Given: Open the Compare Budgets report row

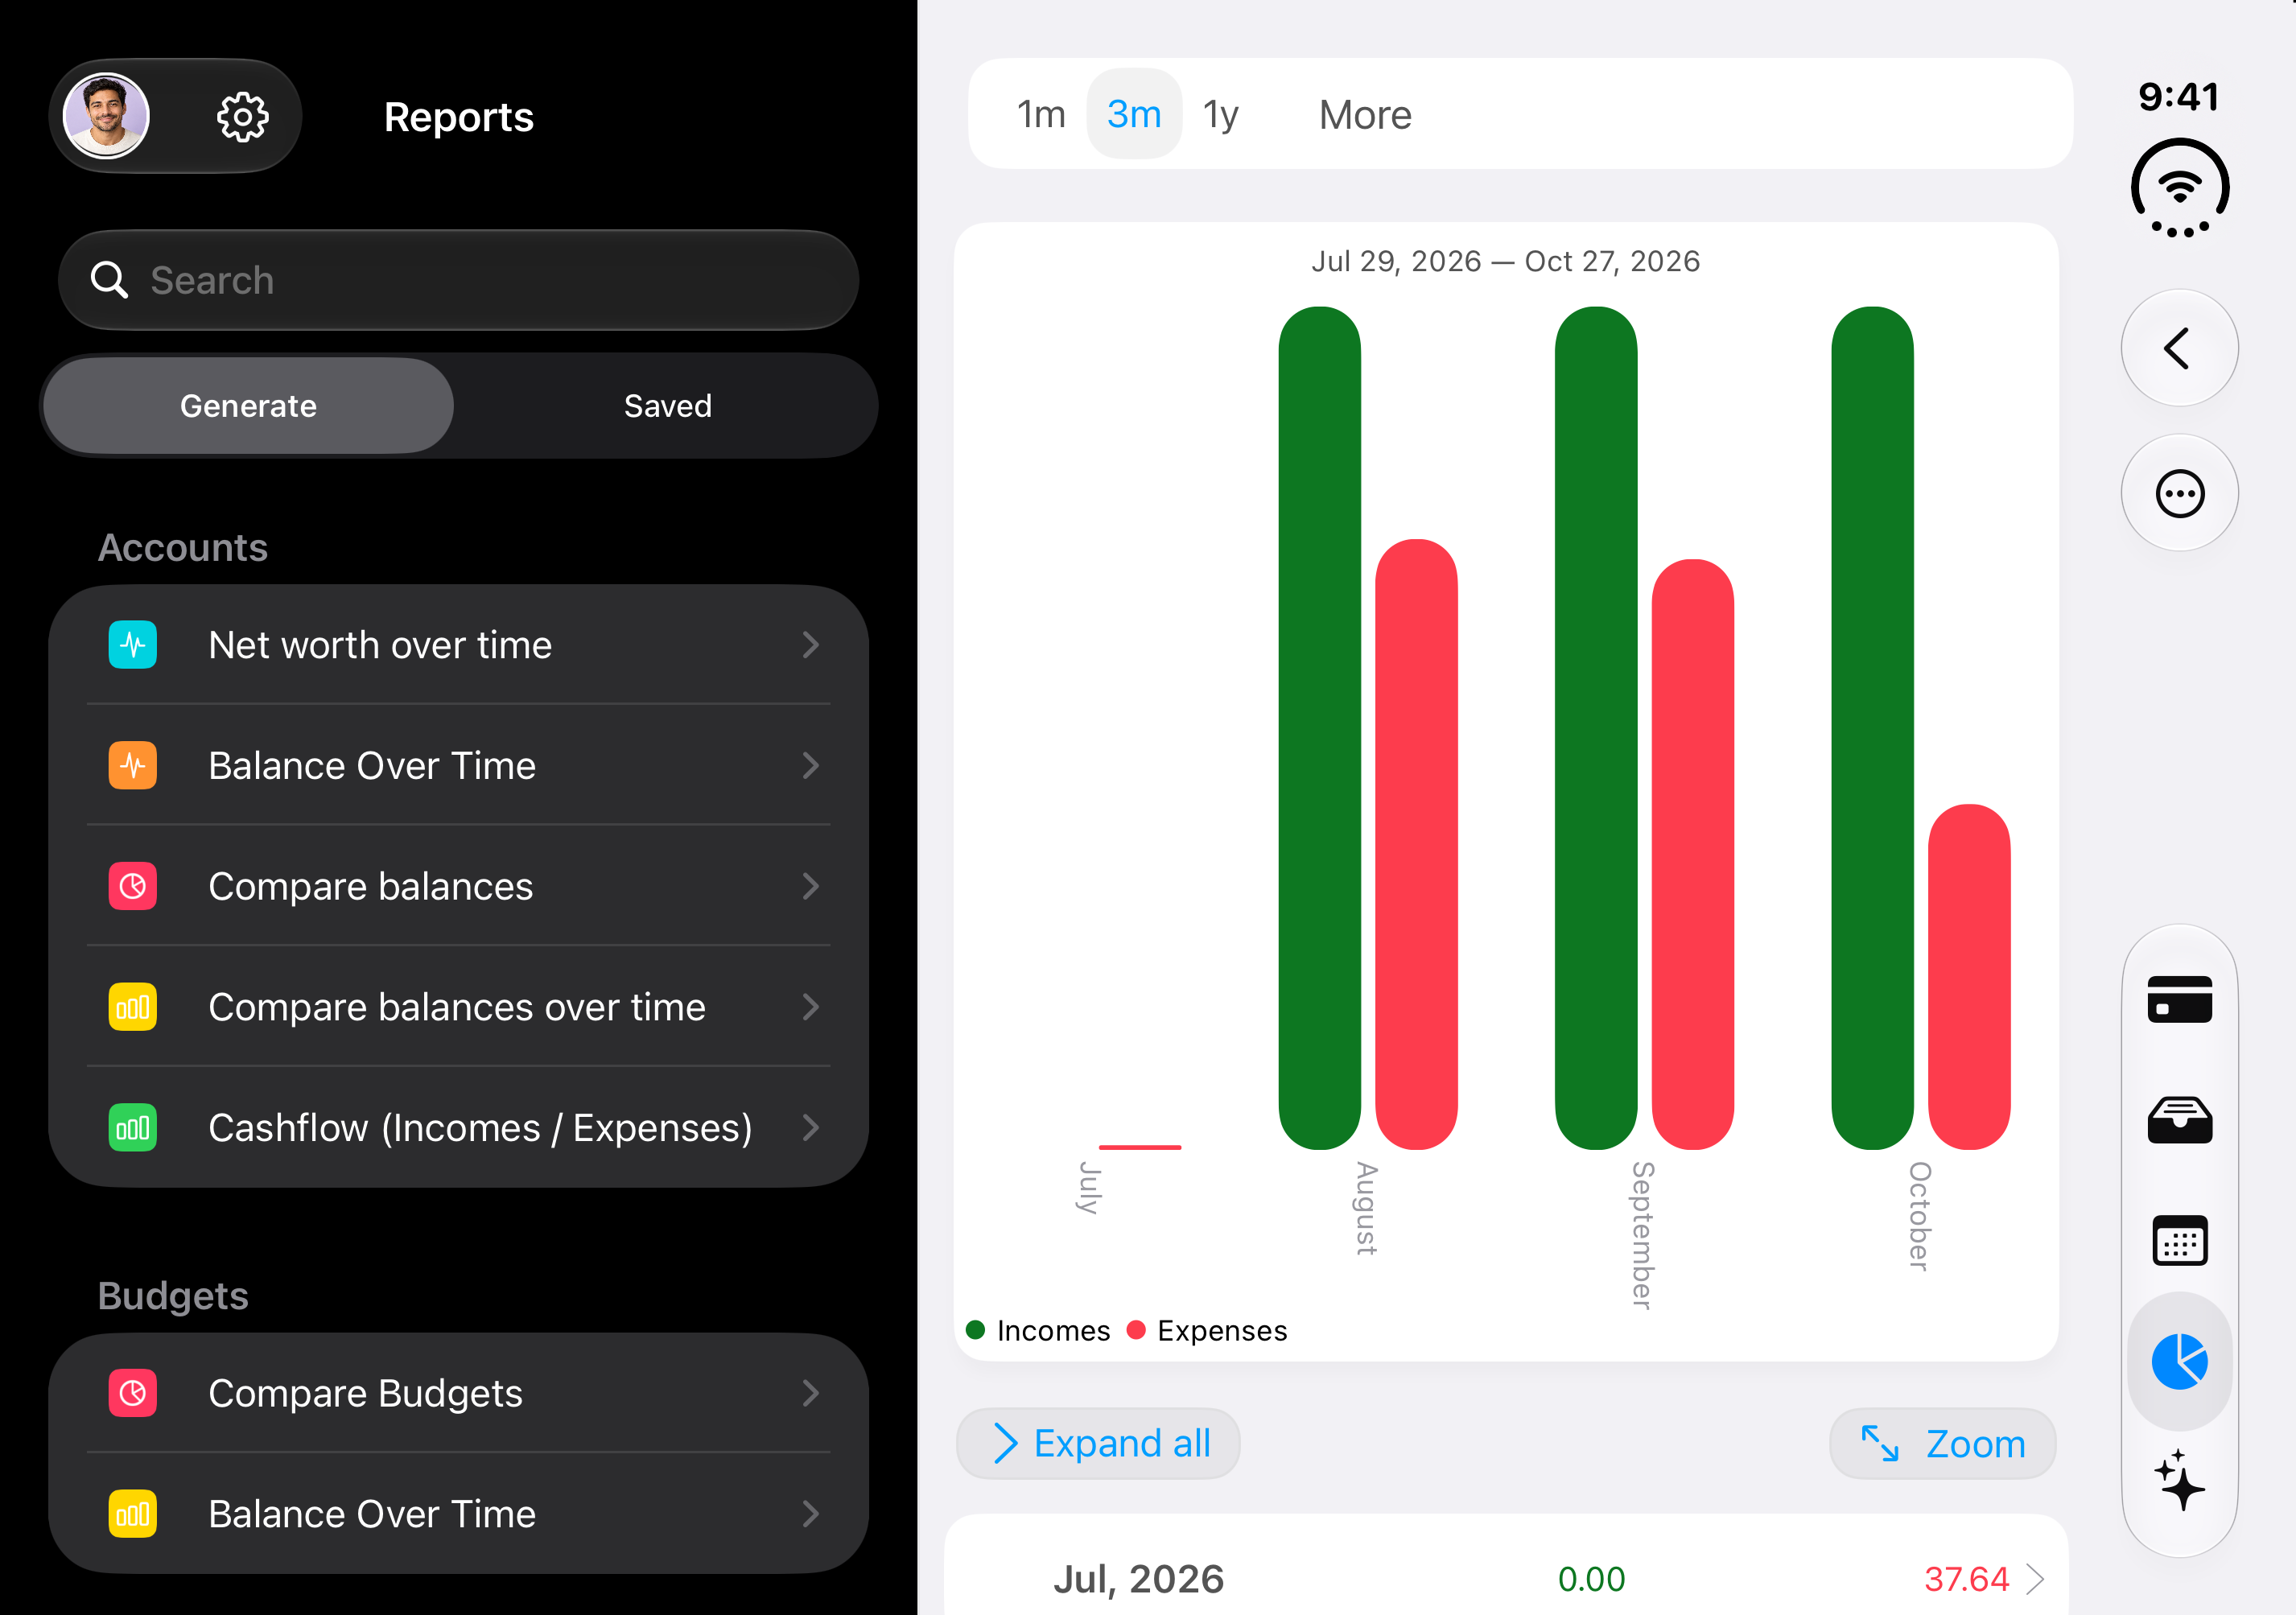Looking at the screenshot, I should (458, 1393).
